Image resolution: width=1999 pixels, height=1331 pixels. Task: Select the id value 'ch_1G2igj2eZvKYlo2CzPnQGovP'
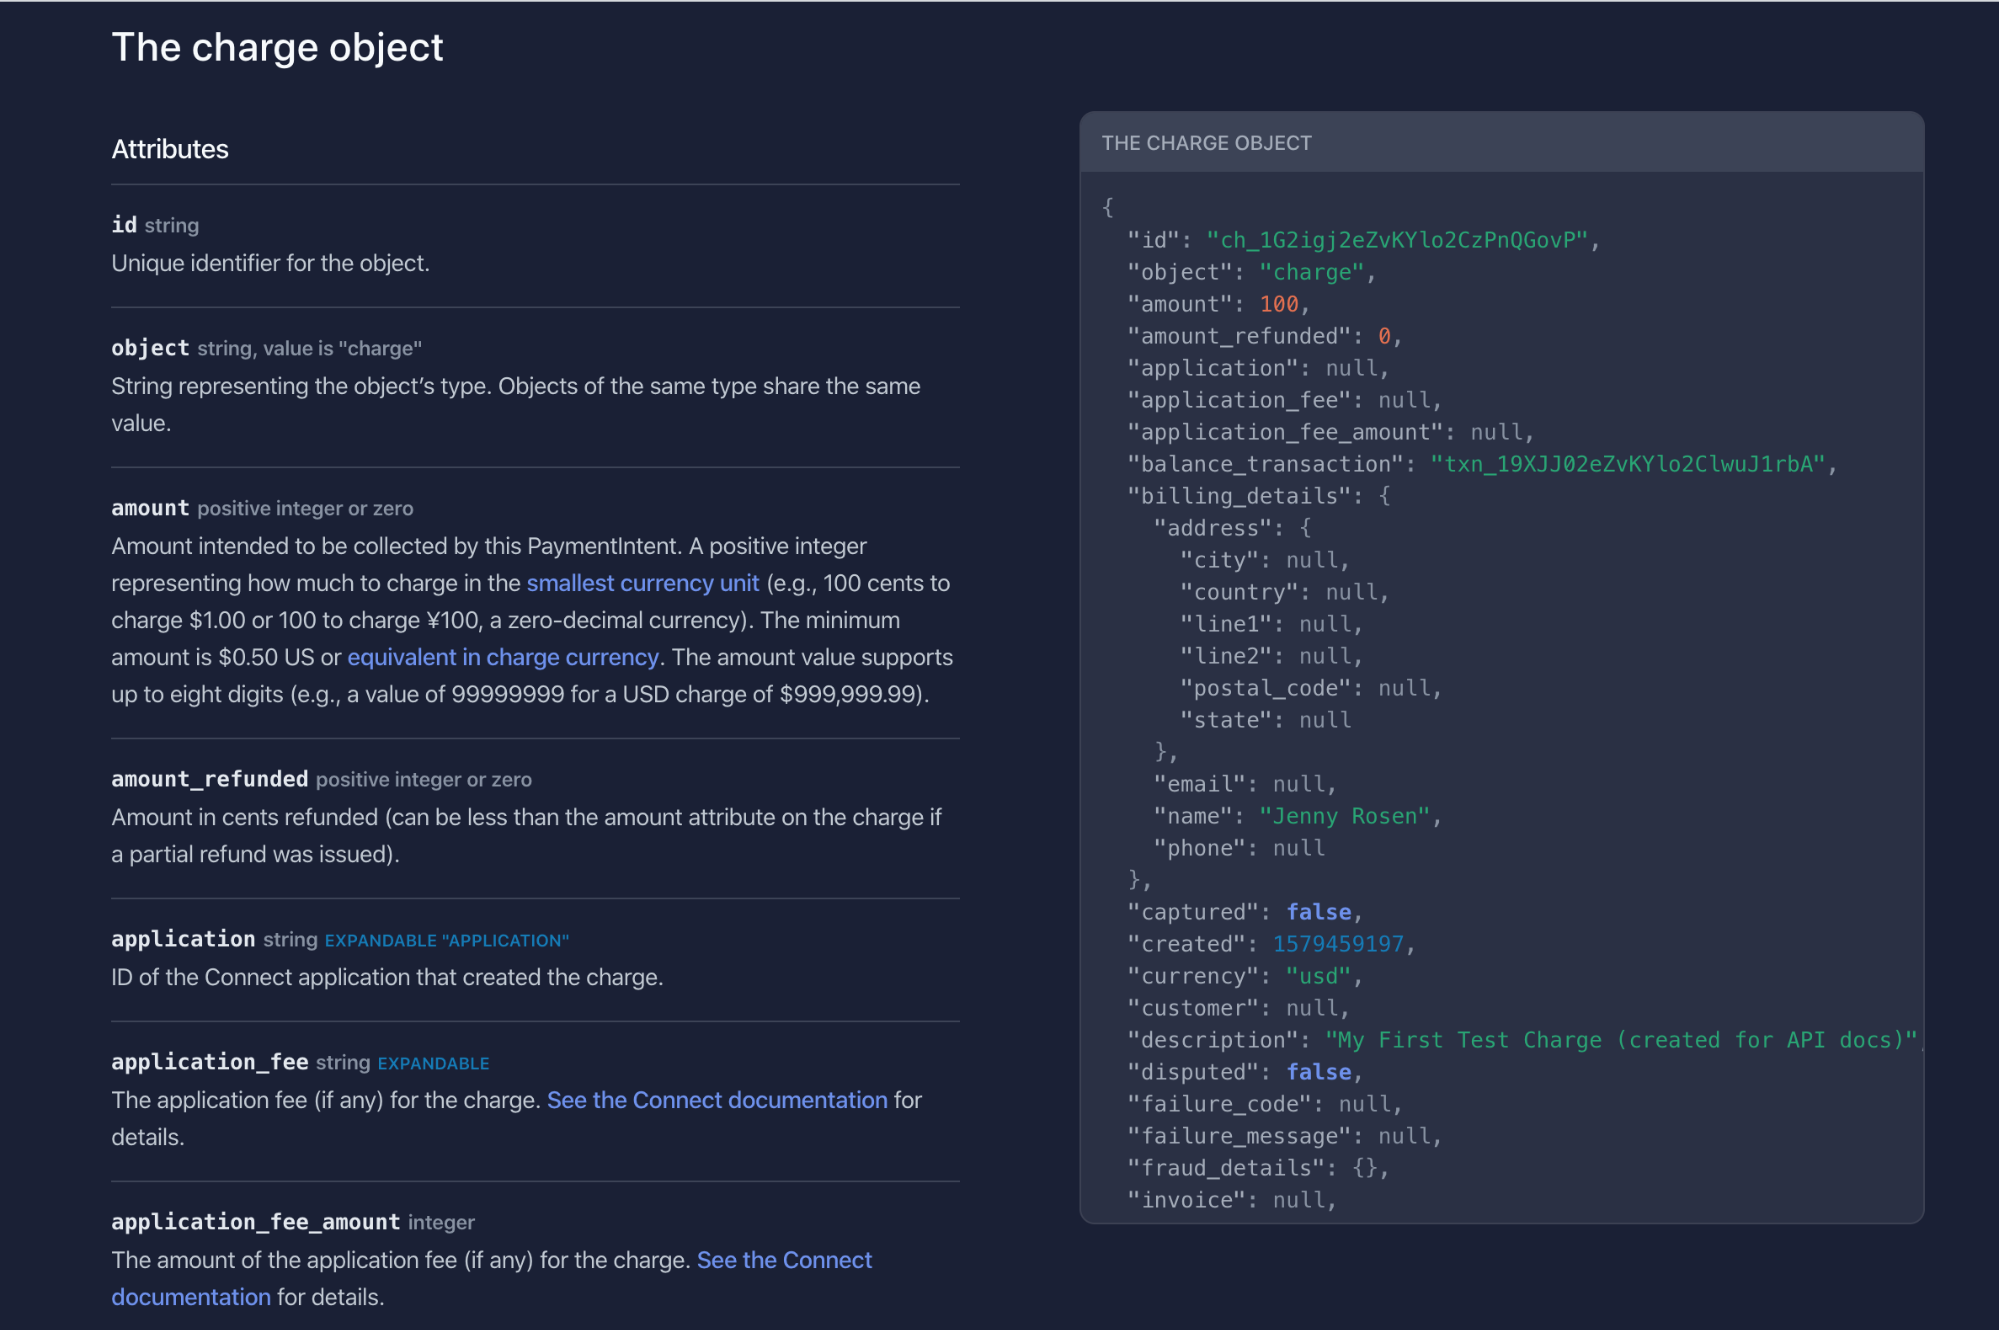tap(1396, 240)
